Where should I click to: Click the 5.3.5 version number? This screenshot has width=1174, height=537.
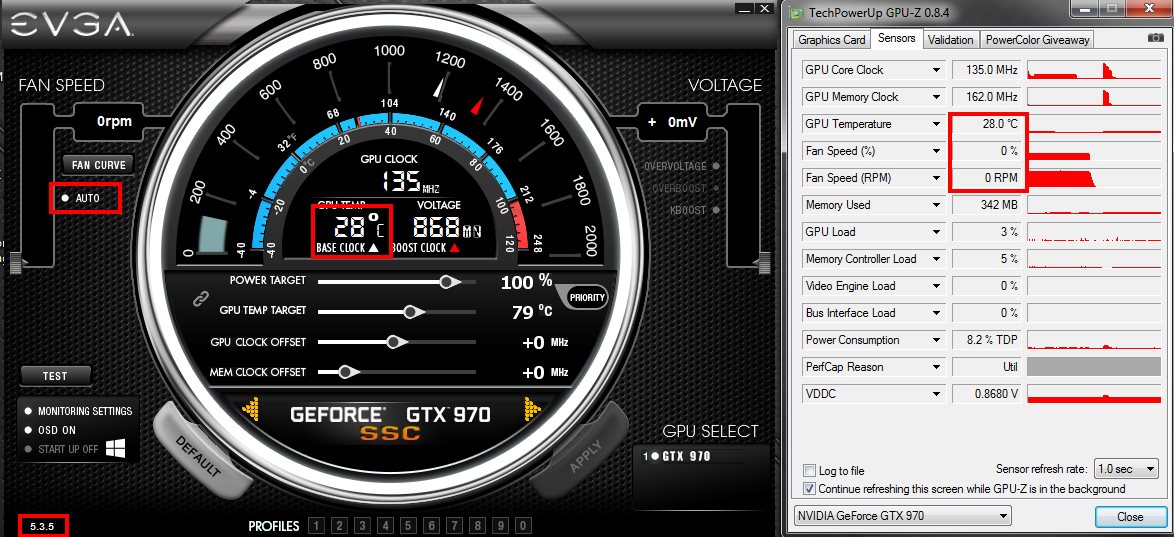pyautogui.click(x=43, y=527)
